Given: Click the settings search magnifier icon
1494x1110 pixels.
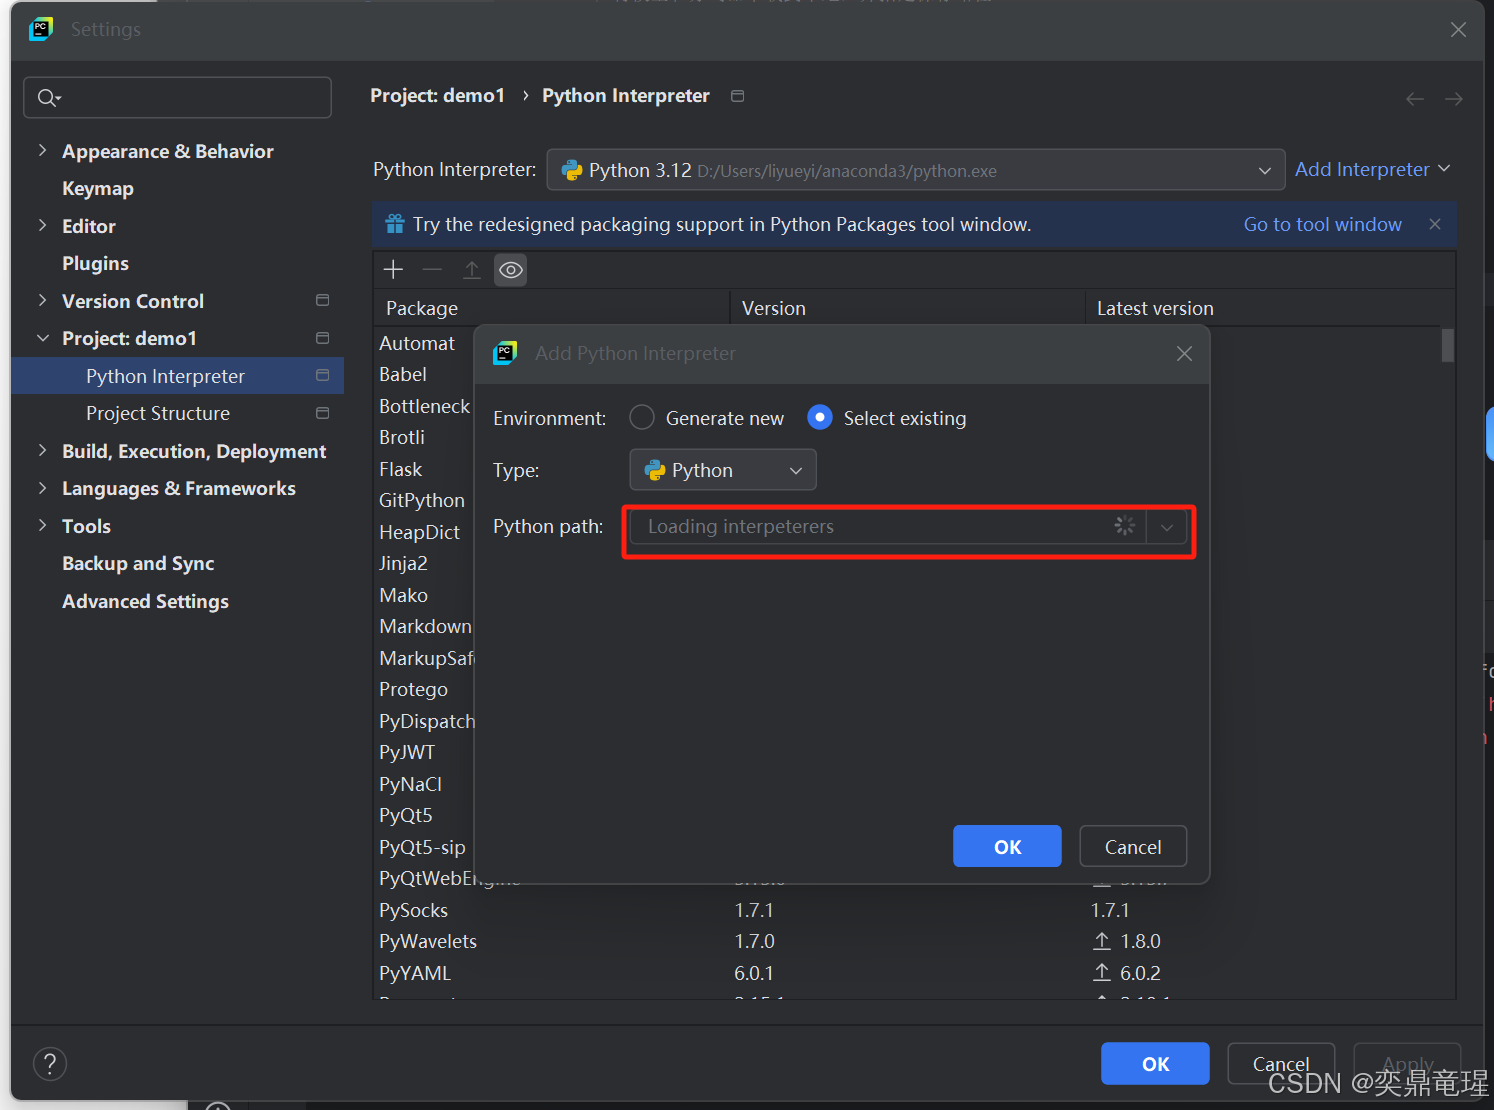Looking at the screenshot, I should tap(48, 97).
